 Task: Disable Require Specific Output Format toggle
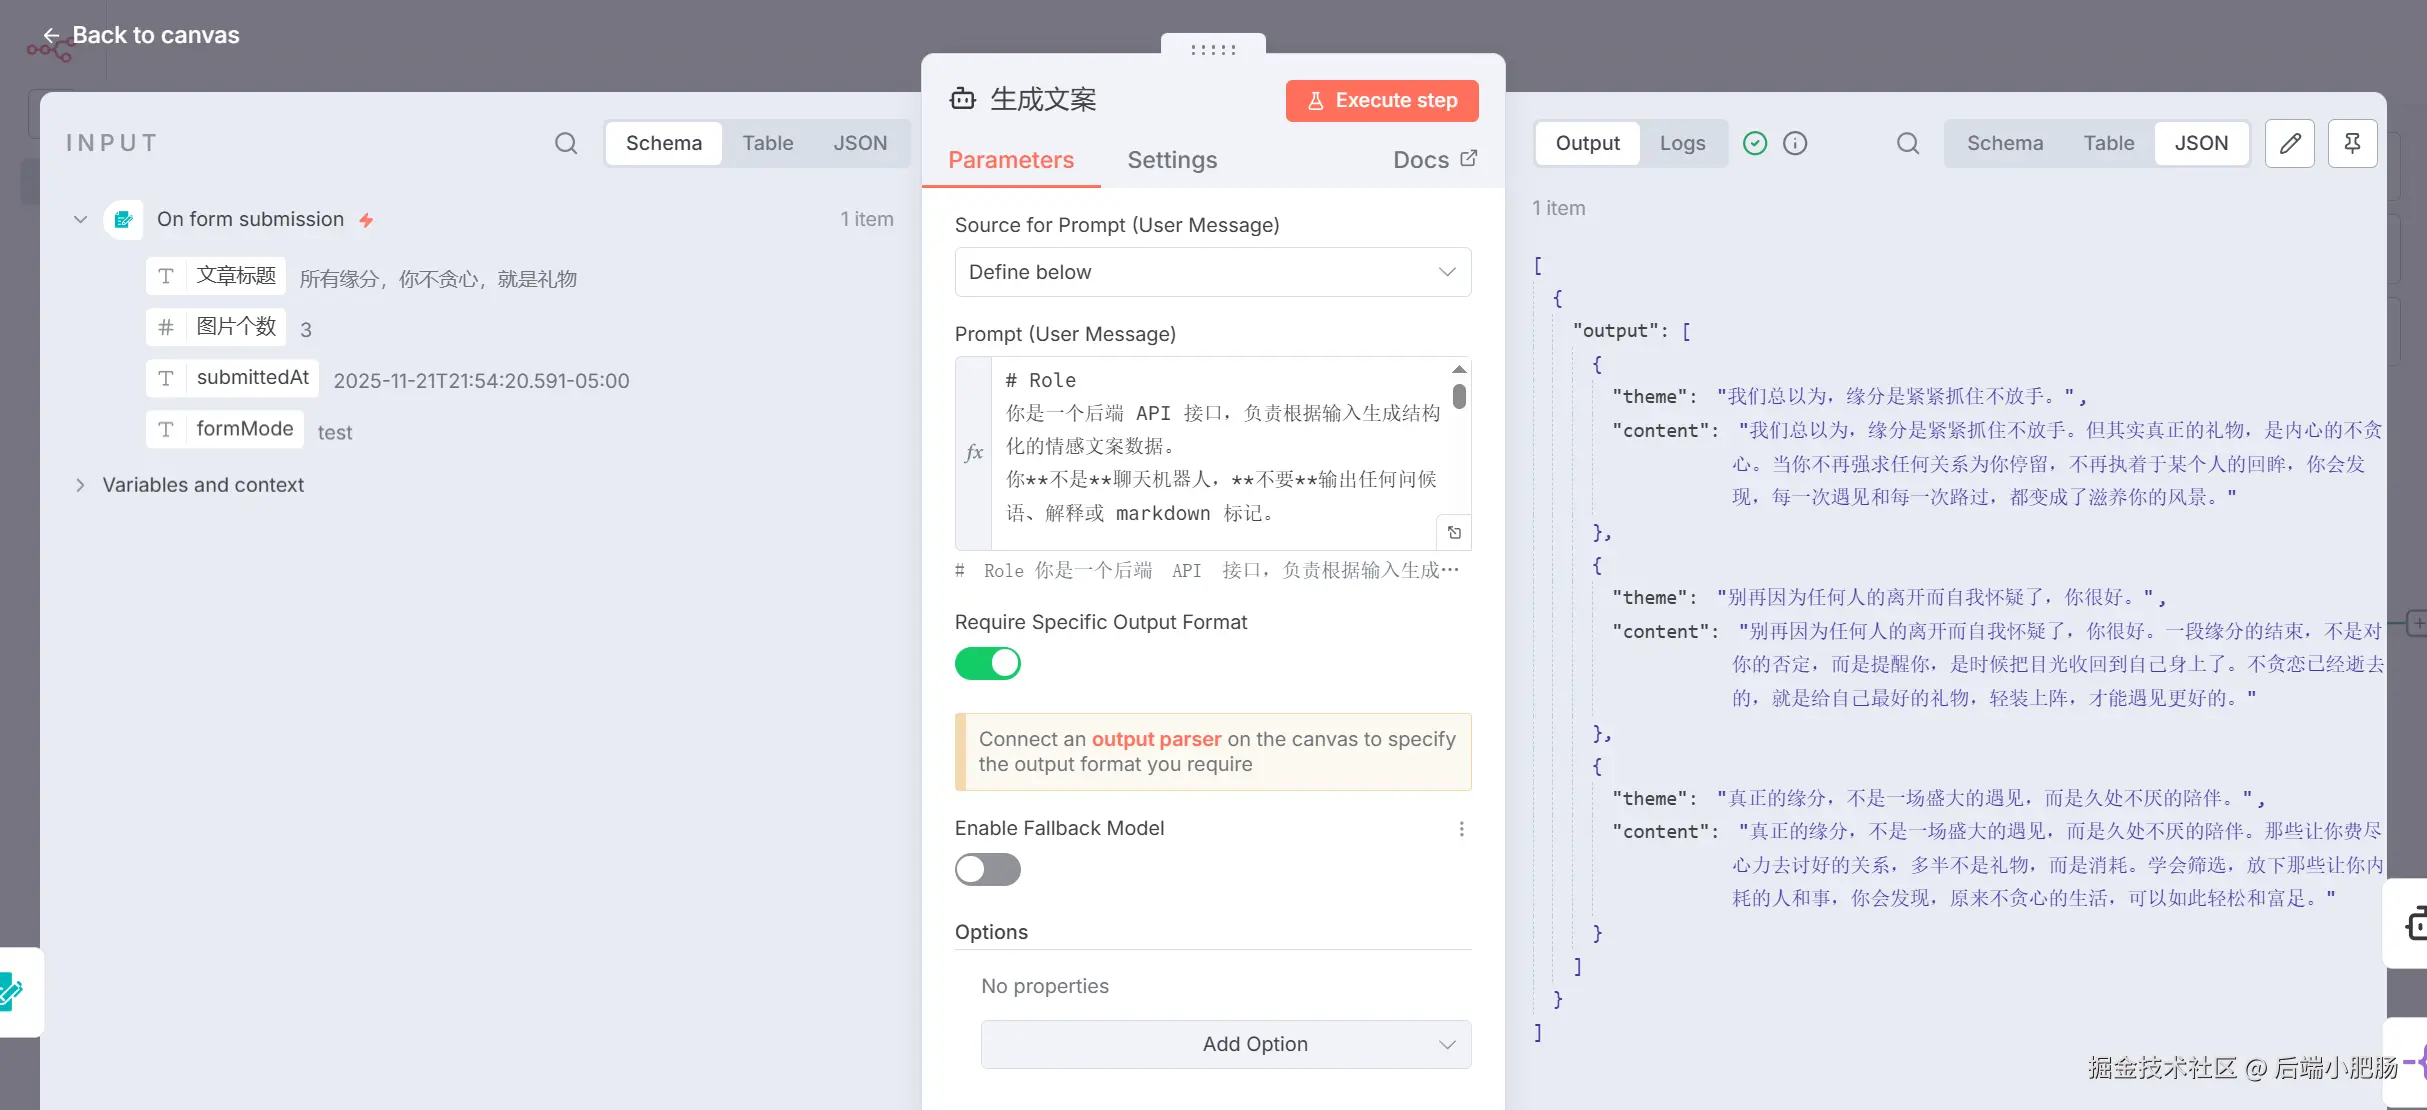(x=987, y=663)
